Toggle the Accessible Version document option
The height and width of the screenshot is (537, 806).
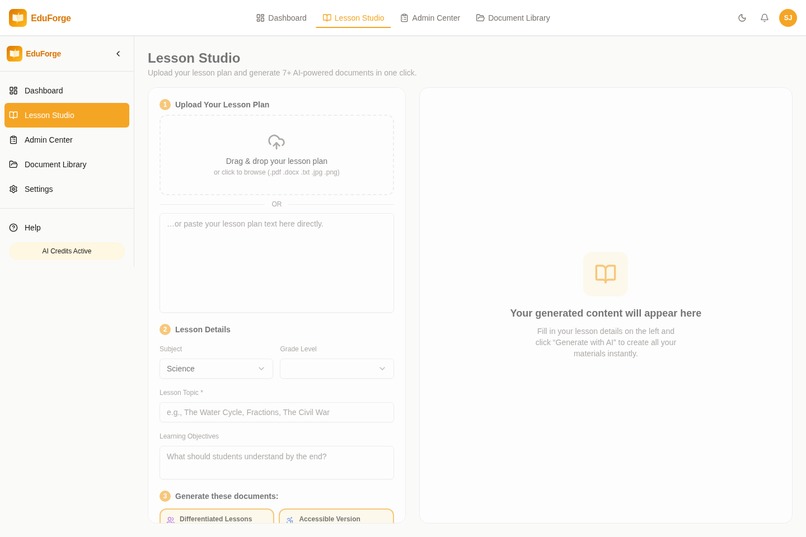(336, 517)
